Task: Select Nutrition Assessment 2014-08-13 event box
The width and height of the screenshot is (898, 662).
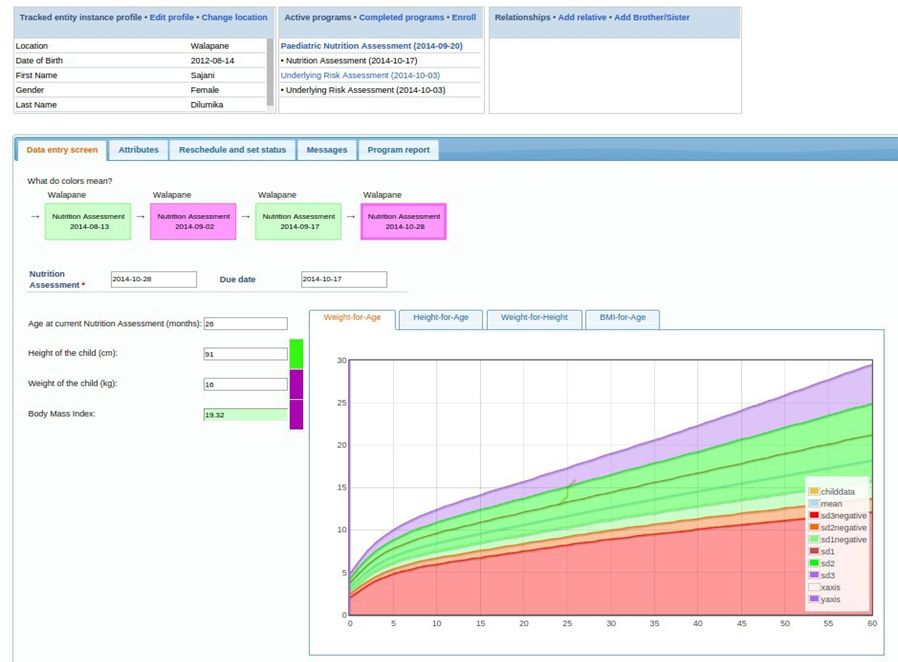Action: [x=87, y=221]
